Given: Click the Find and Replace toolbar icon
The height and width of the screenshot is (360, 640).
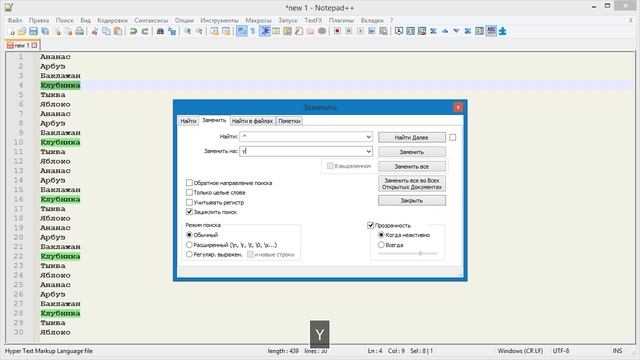Looking at the screenshot, I should pos(172,31).
